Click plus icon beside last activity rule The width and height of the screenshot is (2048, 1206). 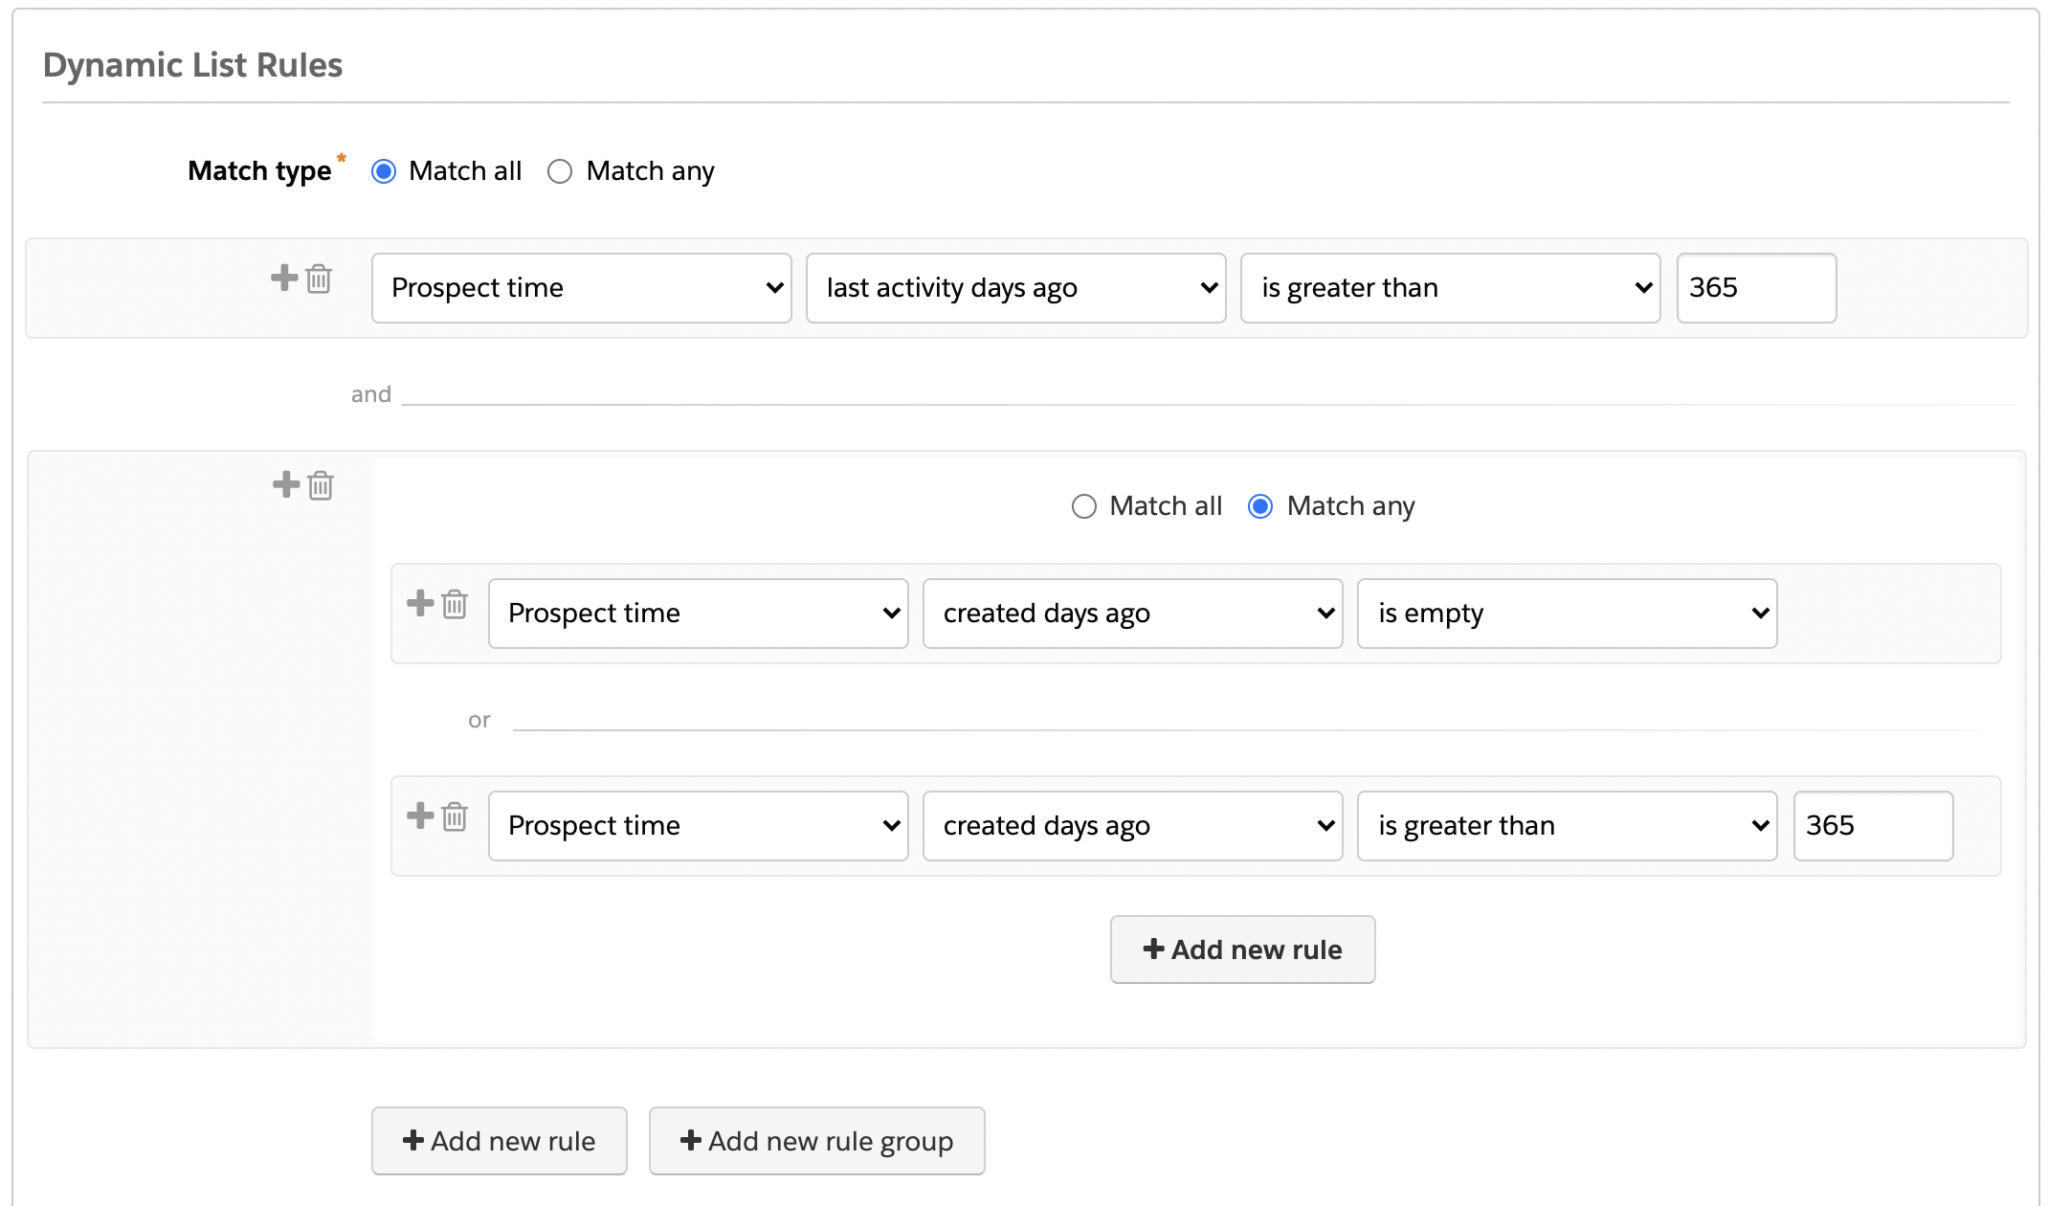click(x=284, y=278)
